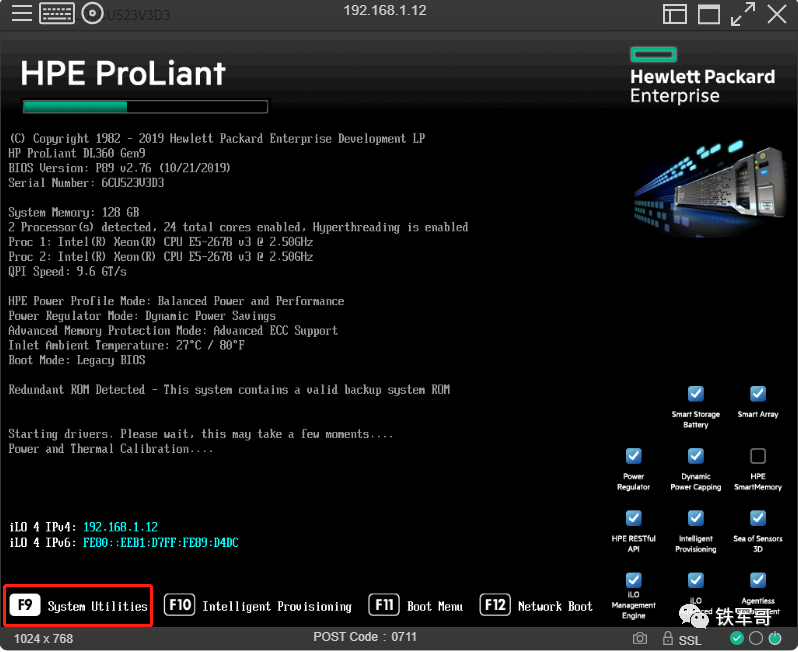Image resolution: width=798 pixels, height=652 pixels.
Task: Click the Redundant ROM Detected message
Action: (229, 389)
